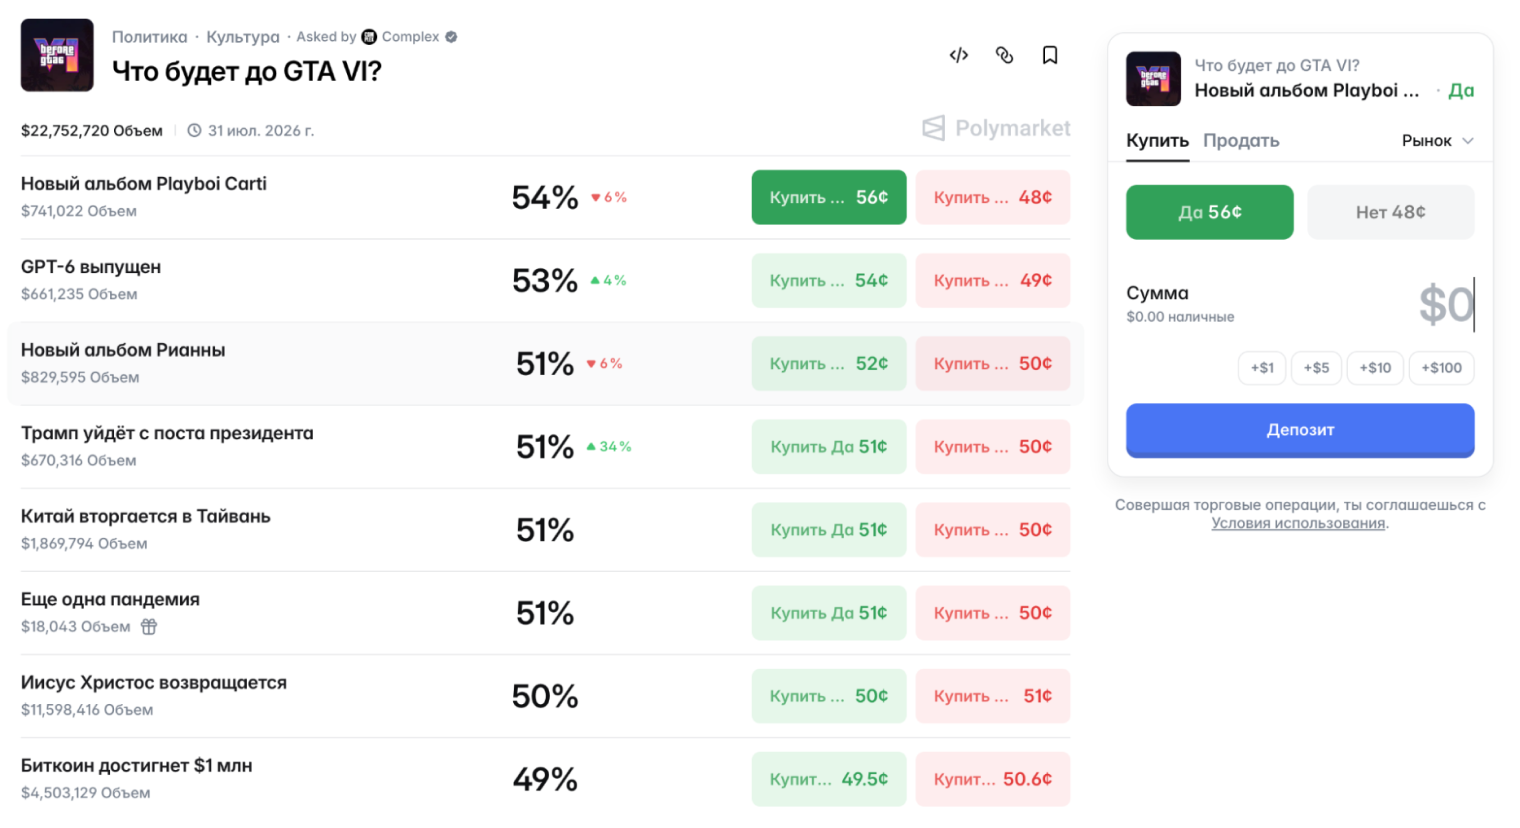Select the Китай вторгается в Тайвань row title
1520x828 pixels.
click(x=146, y=516)
